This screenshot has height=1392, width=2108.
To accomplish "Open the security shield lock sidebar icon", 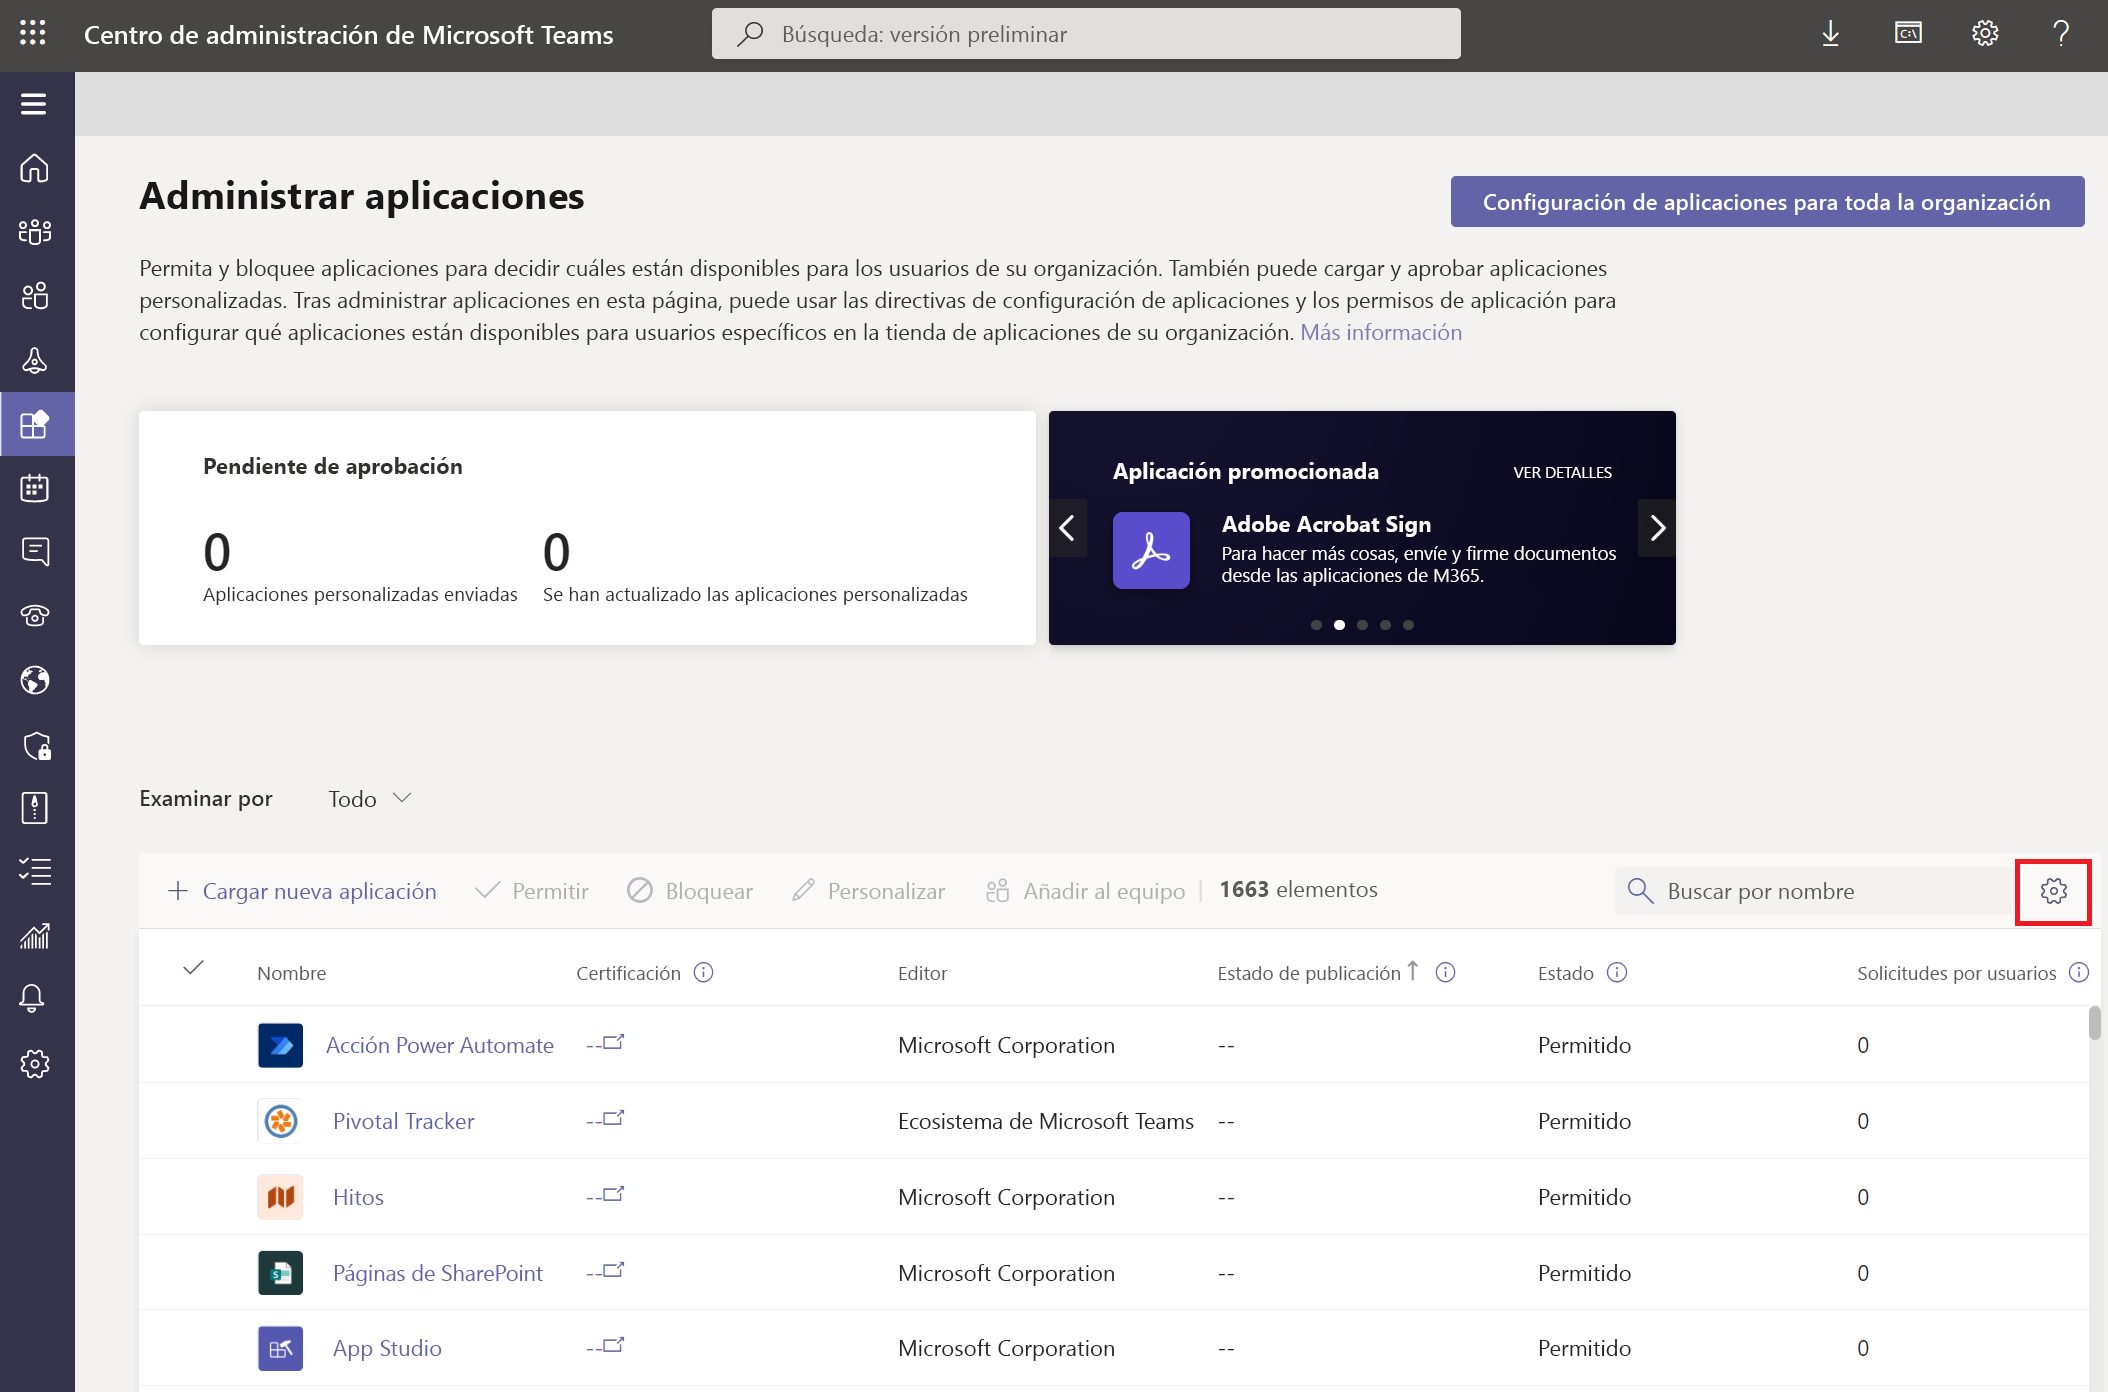I will (36, 745).
